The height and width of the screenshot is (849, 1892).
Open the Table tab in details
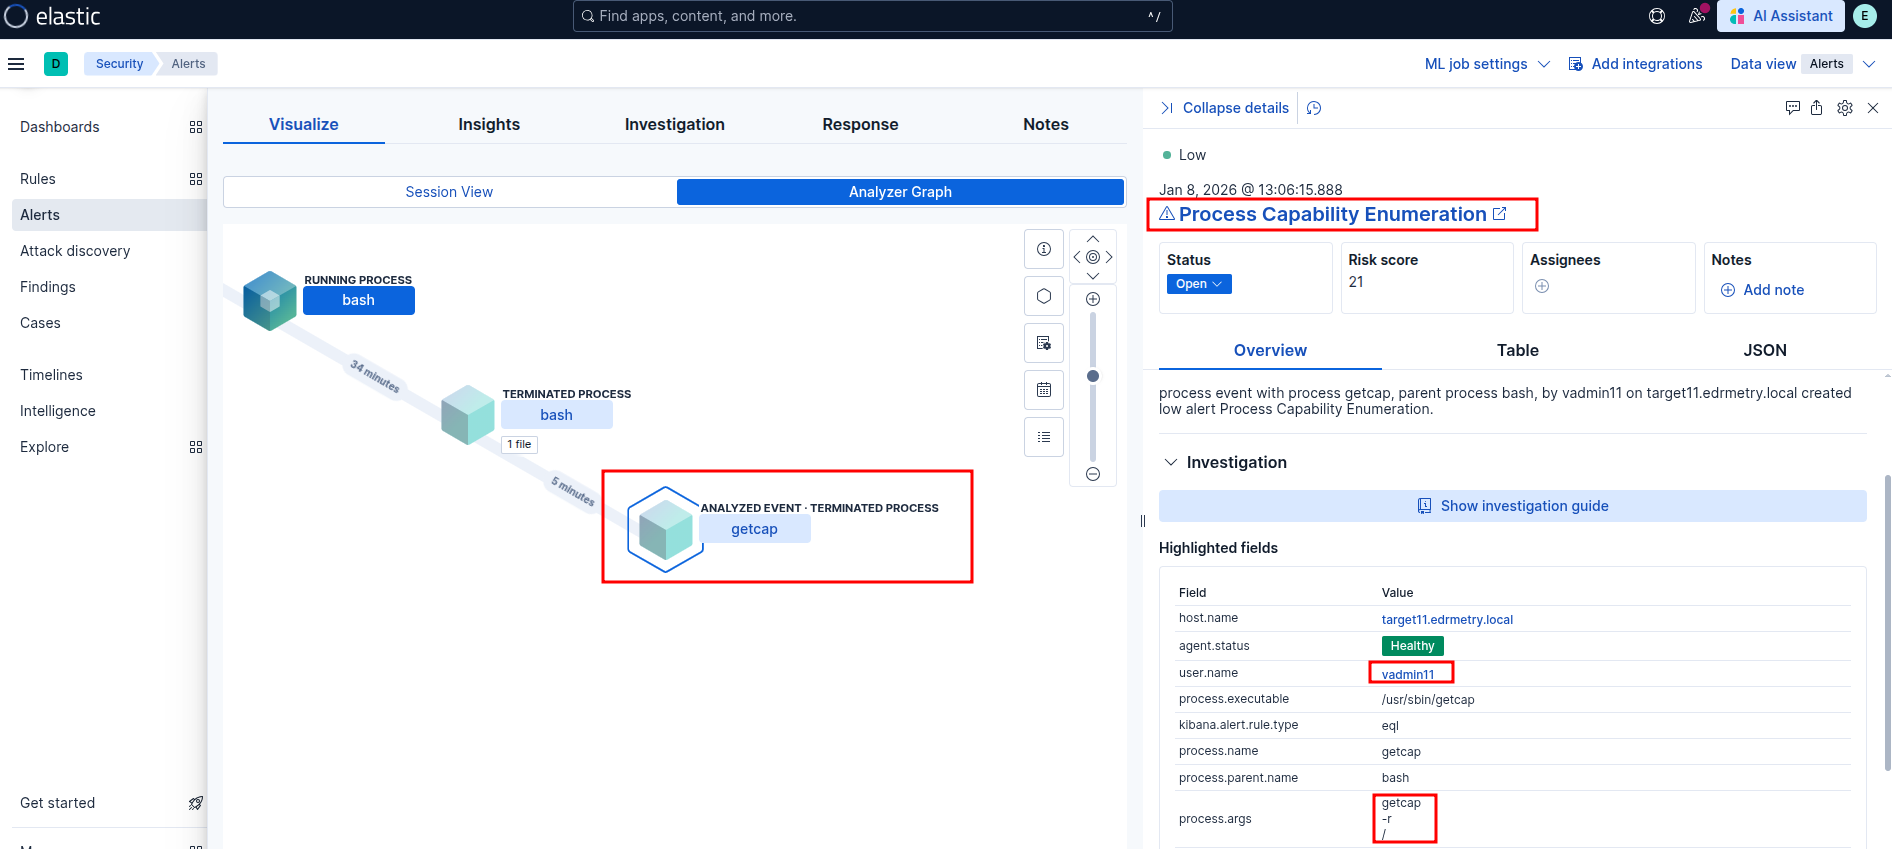point(1517,350)
